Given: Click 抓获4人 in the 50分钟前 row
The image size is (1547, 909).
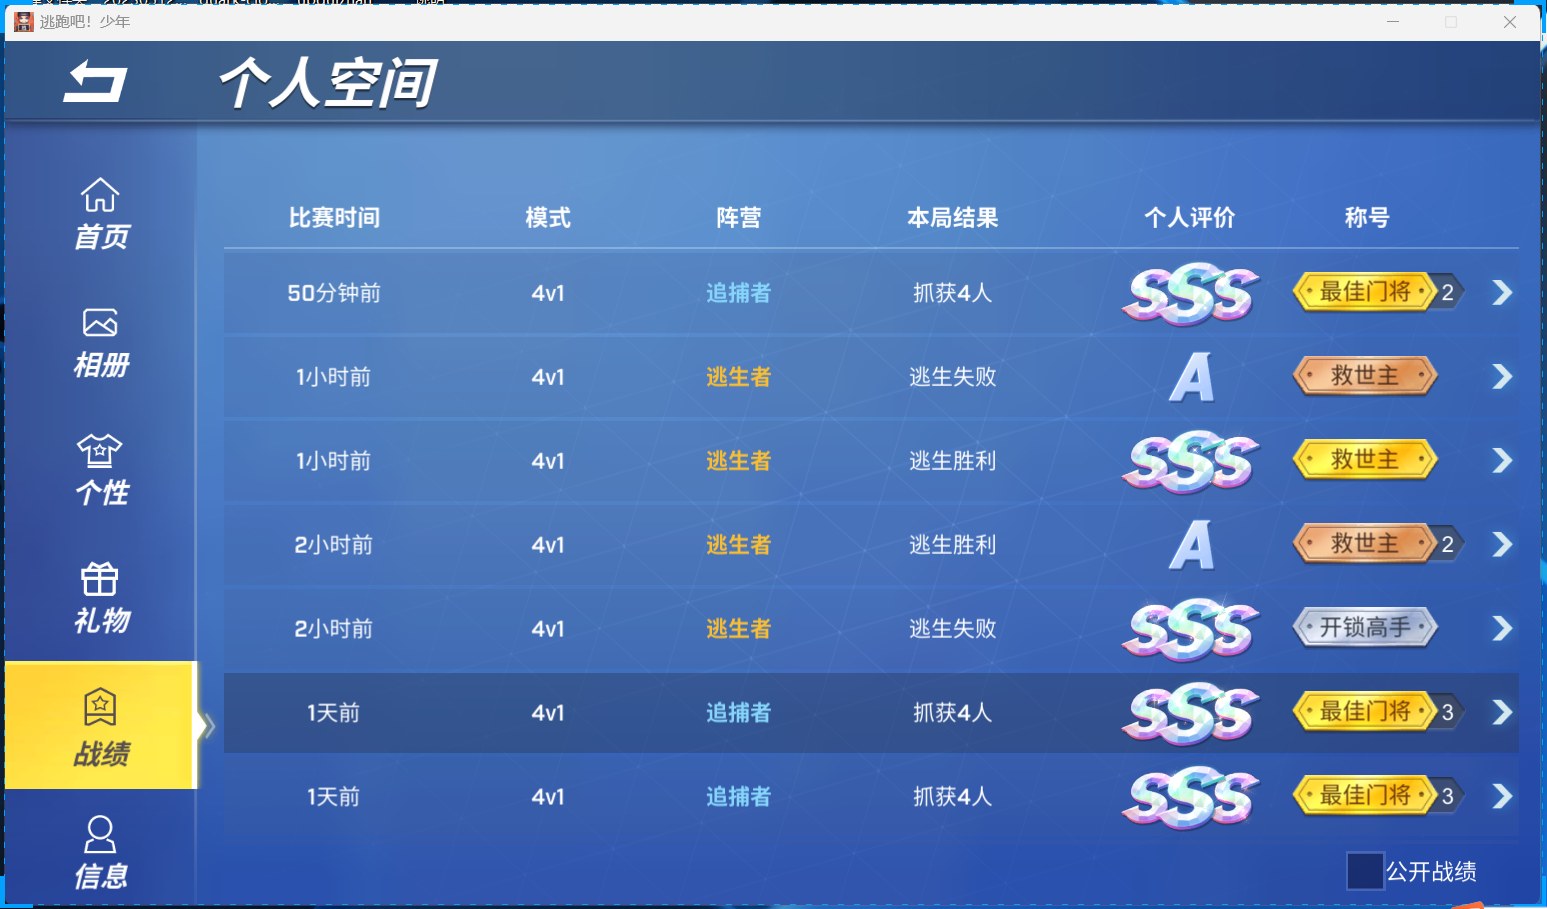Looking at the screenshot, I should pos(953,293).
